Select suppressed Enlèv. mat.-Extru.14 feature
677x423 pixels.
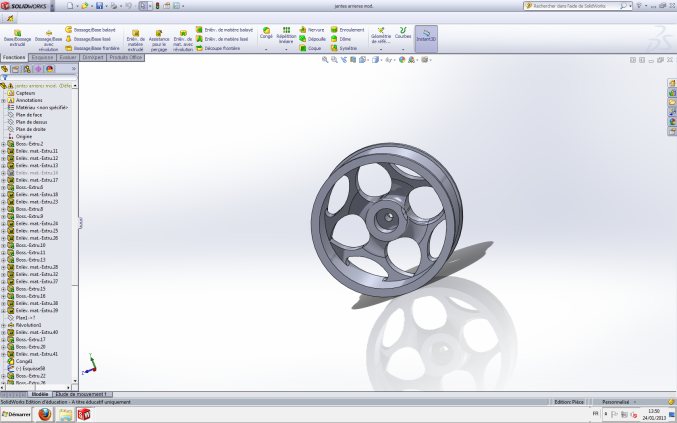coord(37,173)
